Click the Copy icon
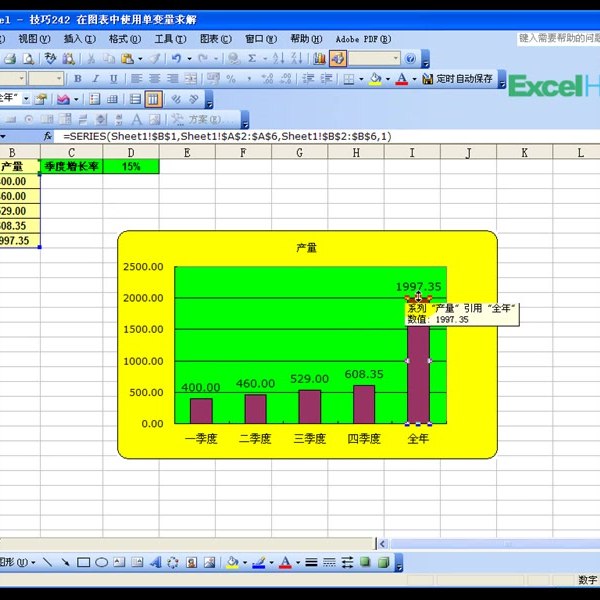This screenshot has height=600, width=600. 109,59
